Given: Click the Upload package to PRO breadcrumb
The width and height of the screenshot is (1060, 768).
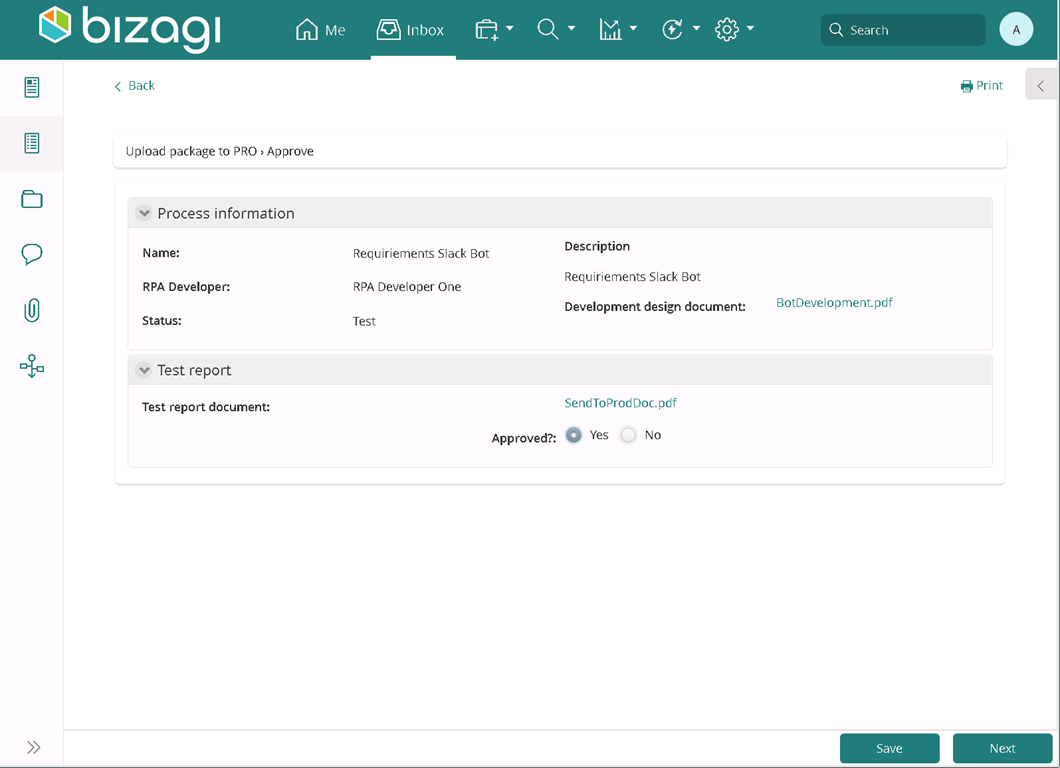Looking at the screenshot, I should (191, 151).
